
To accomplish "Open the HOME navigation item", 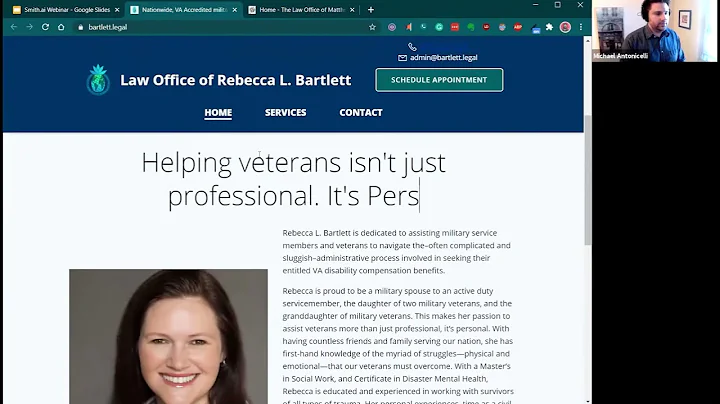I will (218, 112).
